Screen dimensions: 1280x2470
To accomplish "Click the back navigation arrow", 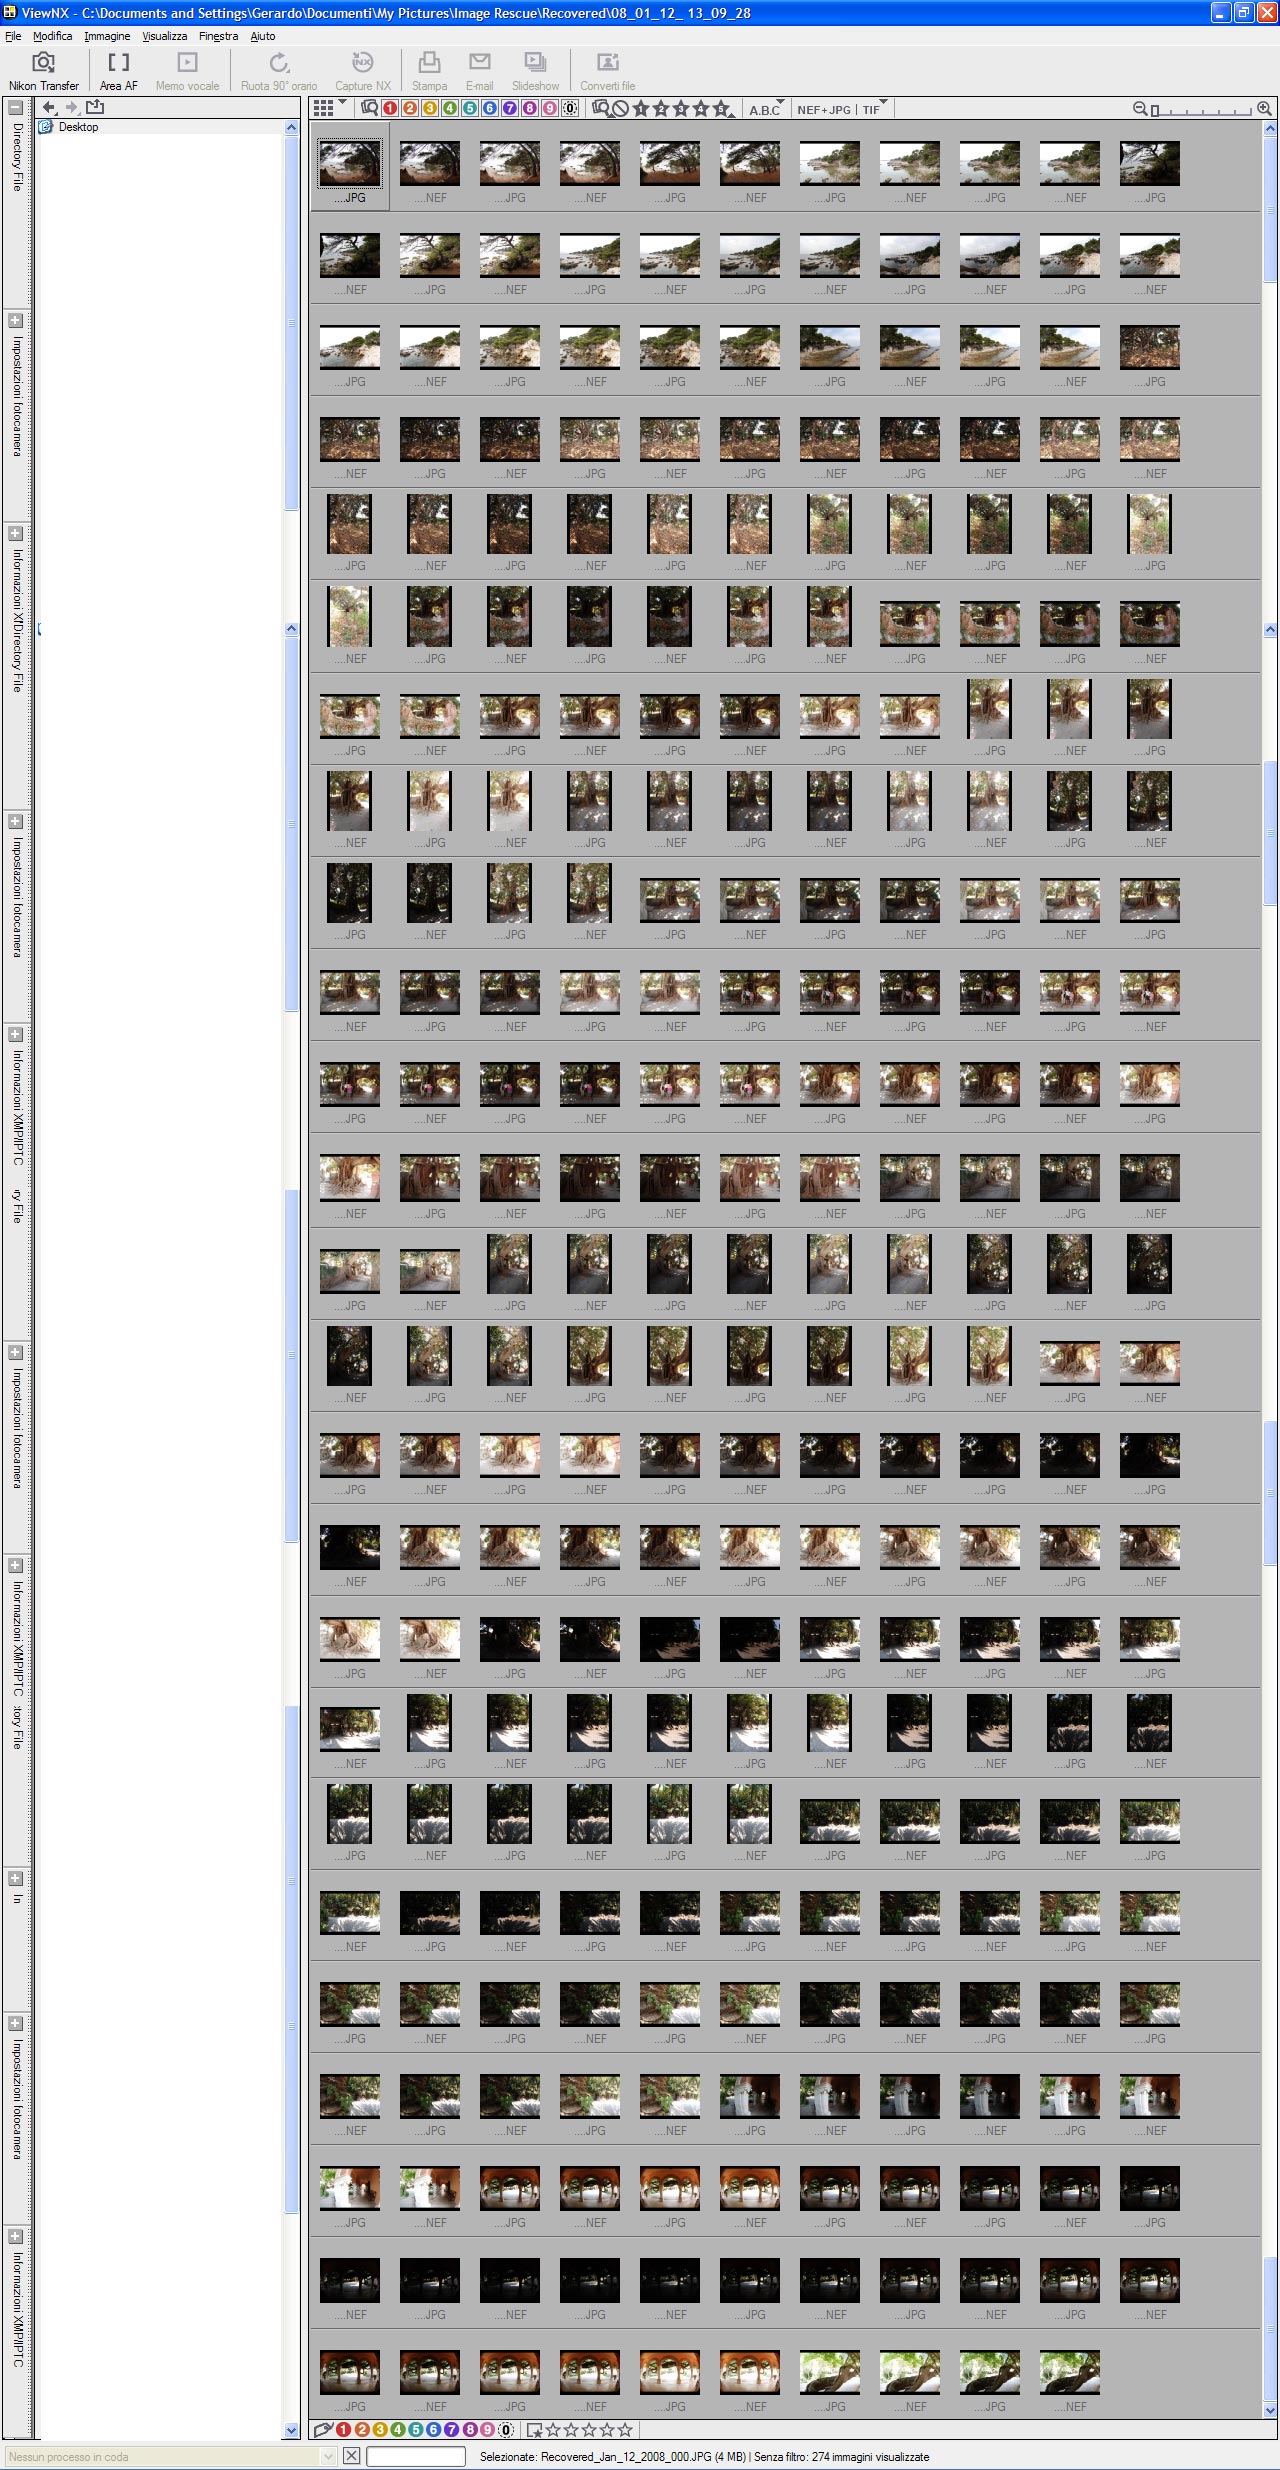I will pos(49,107).
